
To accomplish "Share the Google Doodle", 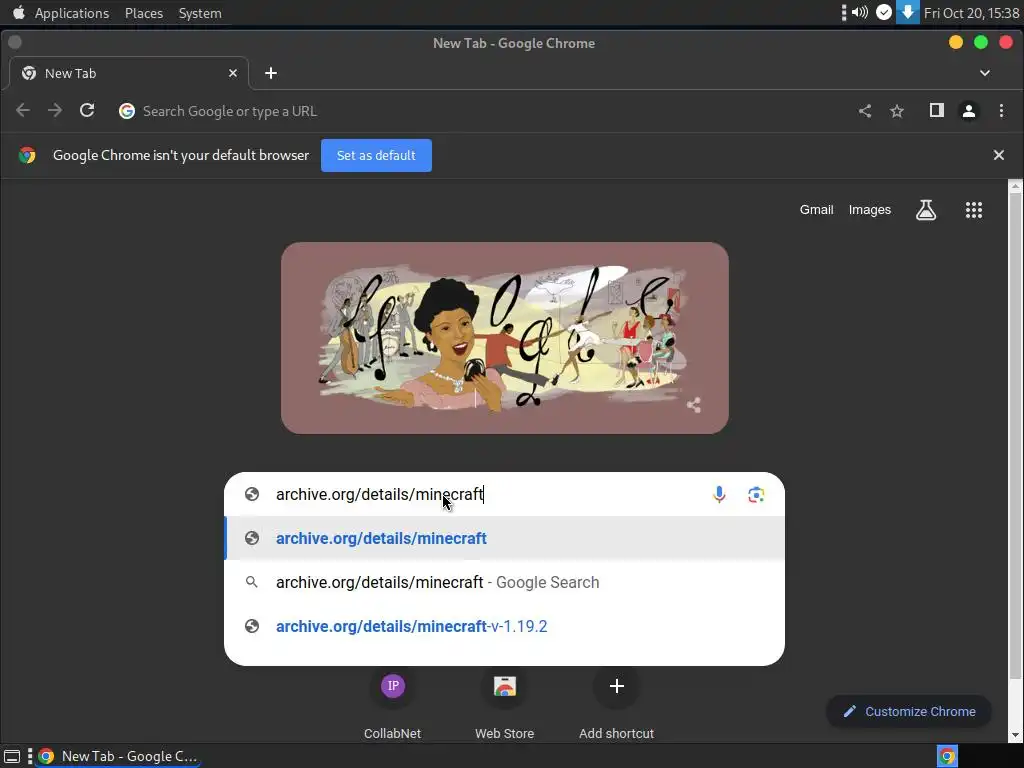I will pyautogui.click(x=694, y=406).
